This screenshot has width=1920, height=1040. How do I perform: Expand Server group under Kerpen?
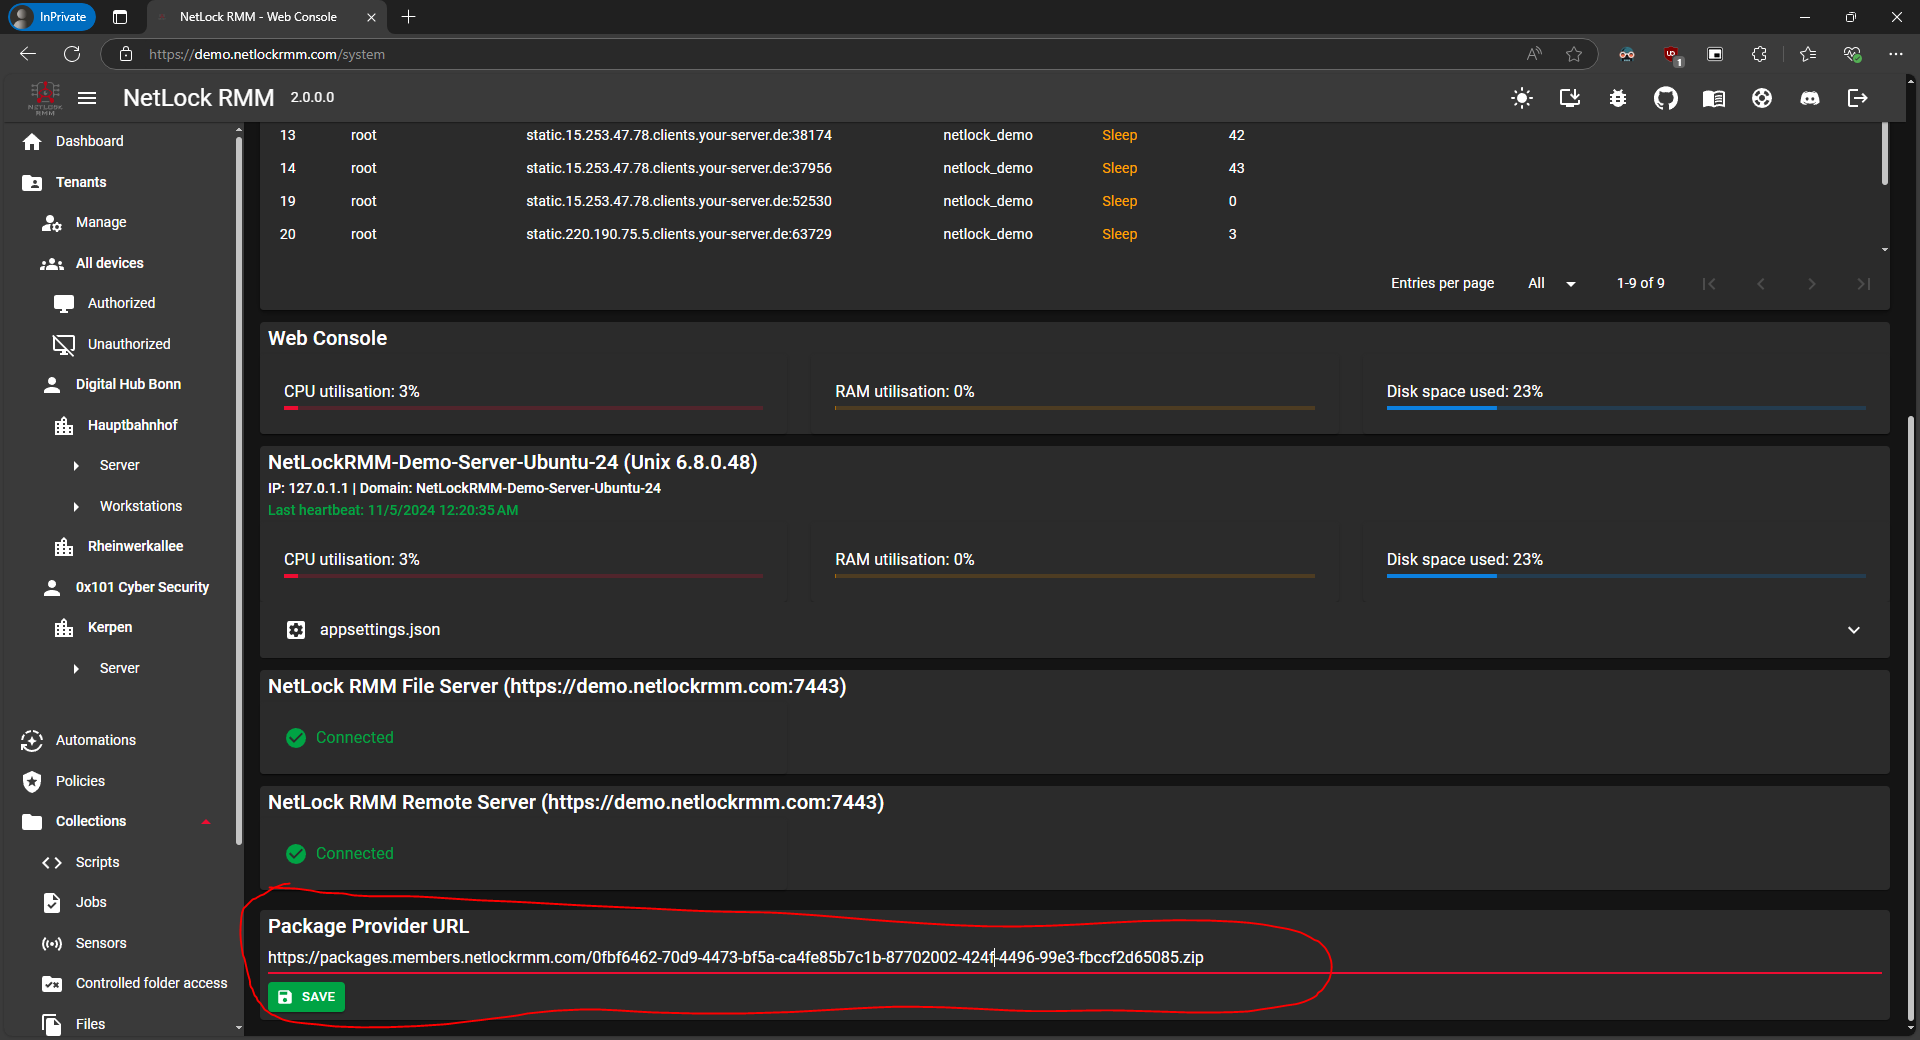click(76, 668)
